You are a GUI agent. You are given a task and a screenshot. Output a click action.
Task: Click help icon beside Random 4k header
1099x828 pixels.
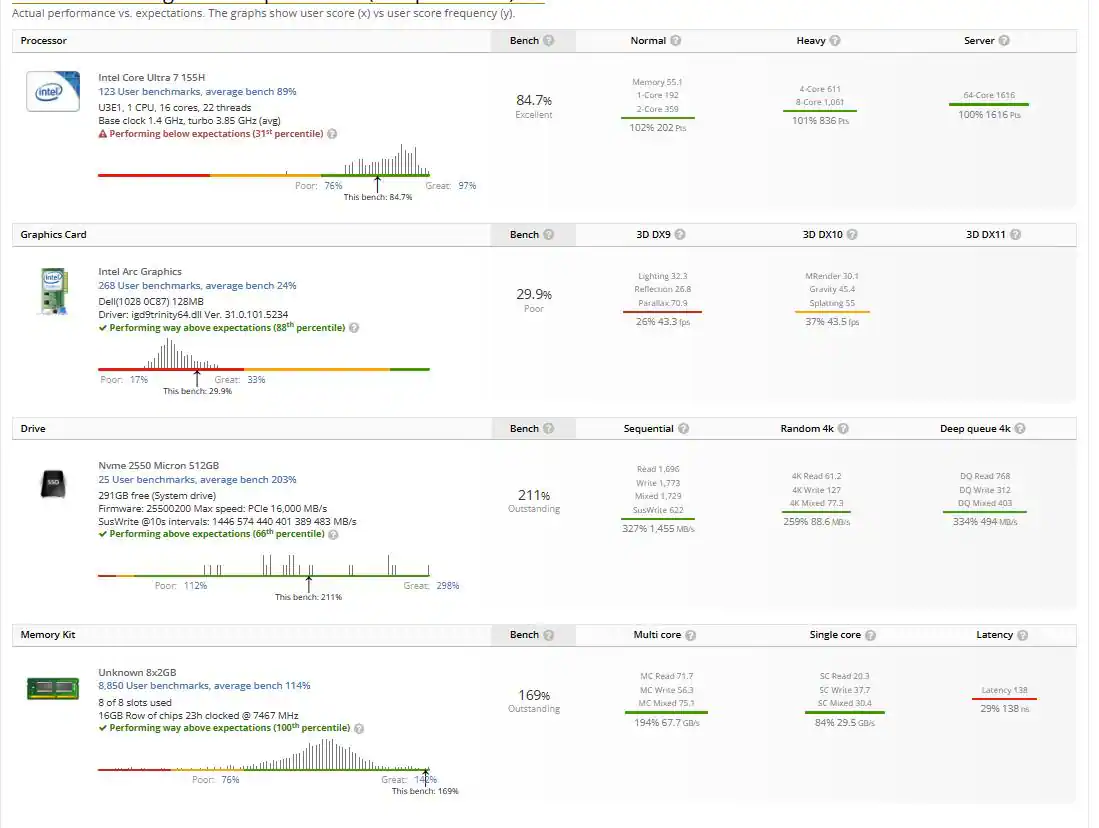[x=843, y=429]
